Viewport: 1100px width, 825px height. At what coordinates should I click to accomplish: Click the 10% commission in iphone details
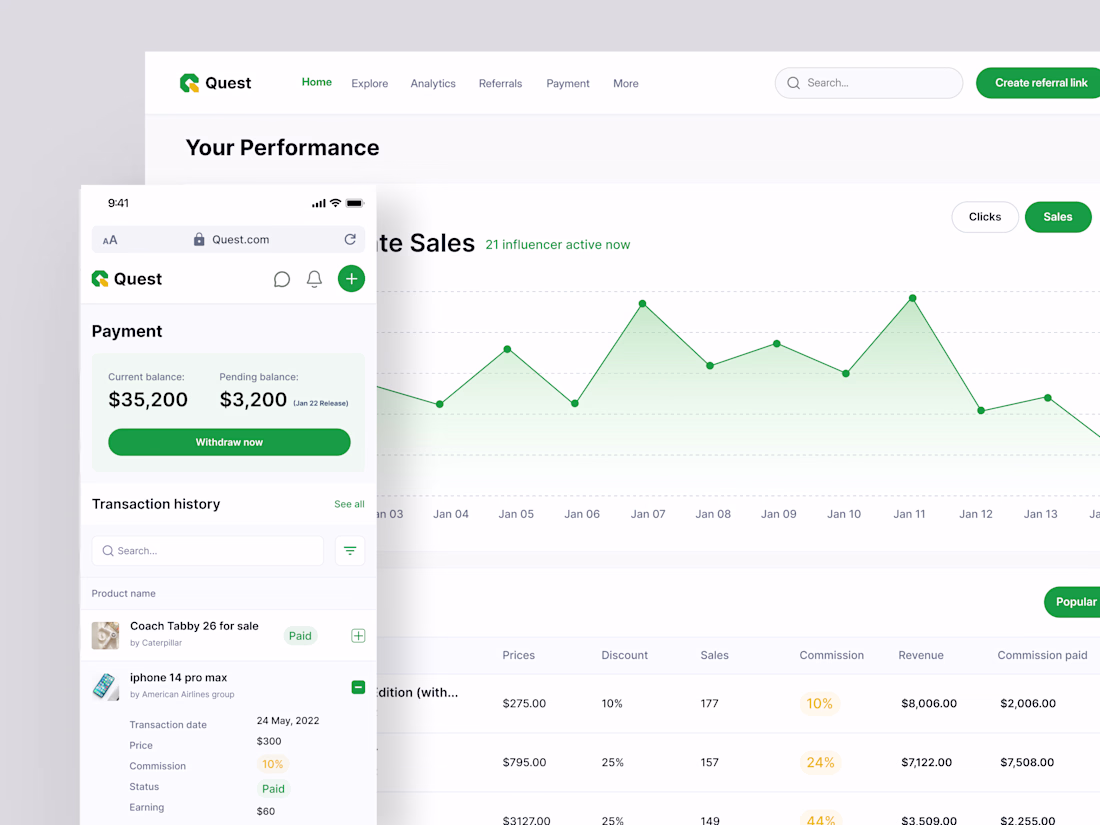coord(272,764)
